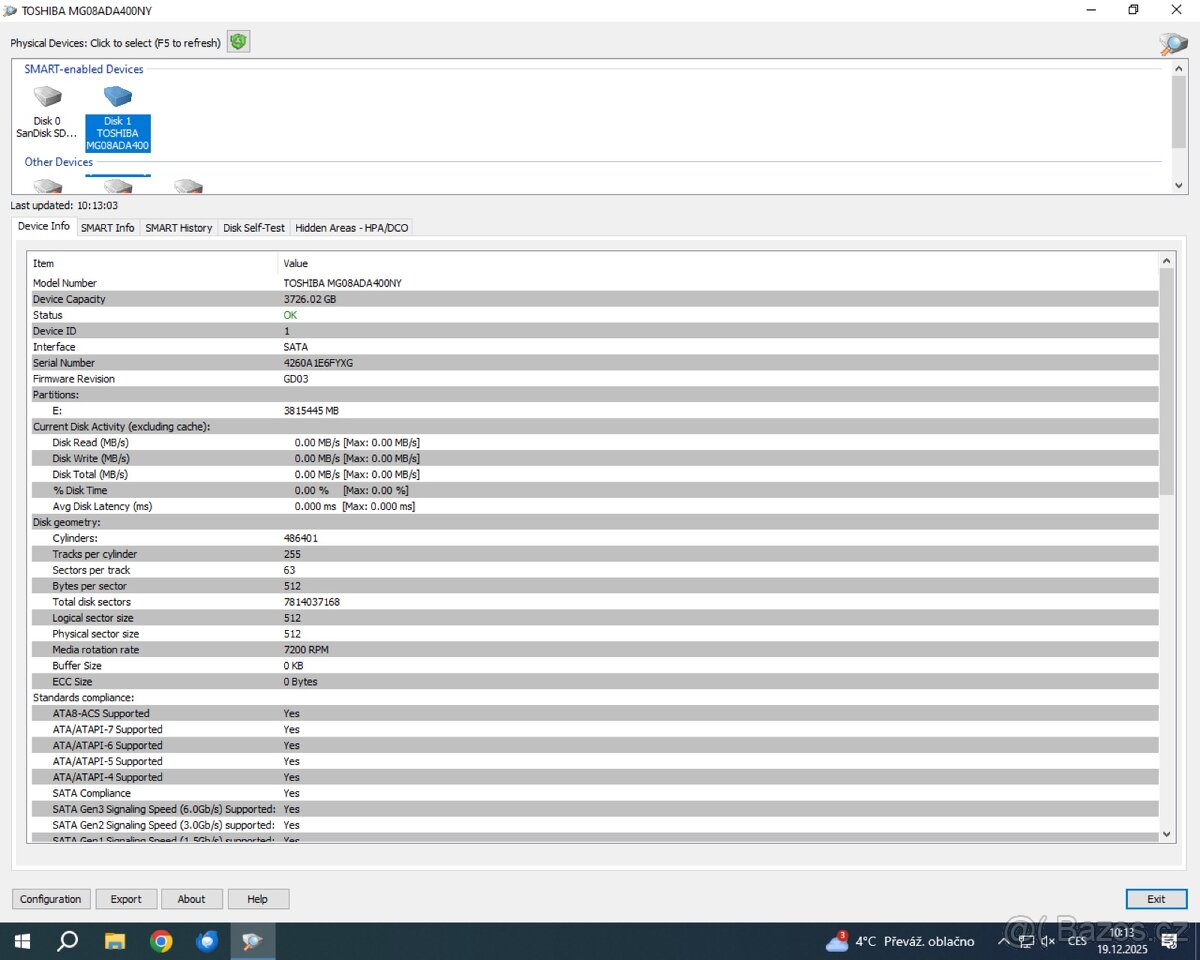Click the About button
The image size is (1200, 960).
(192, 899)
